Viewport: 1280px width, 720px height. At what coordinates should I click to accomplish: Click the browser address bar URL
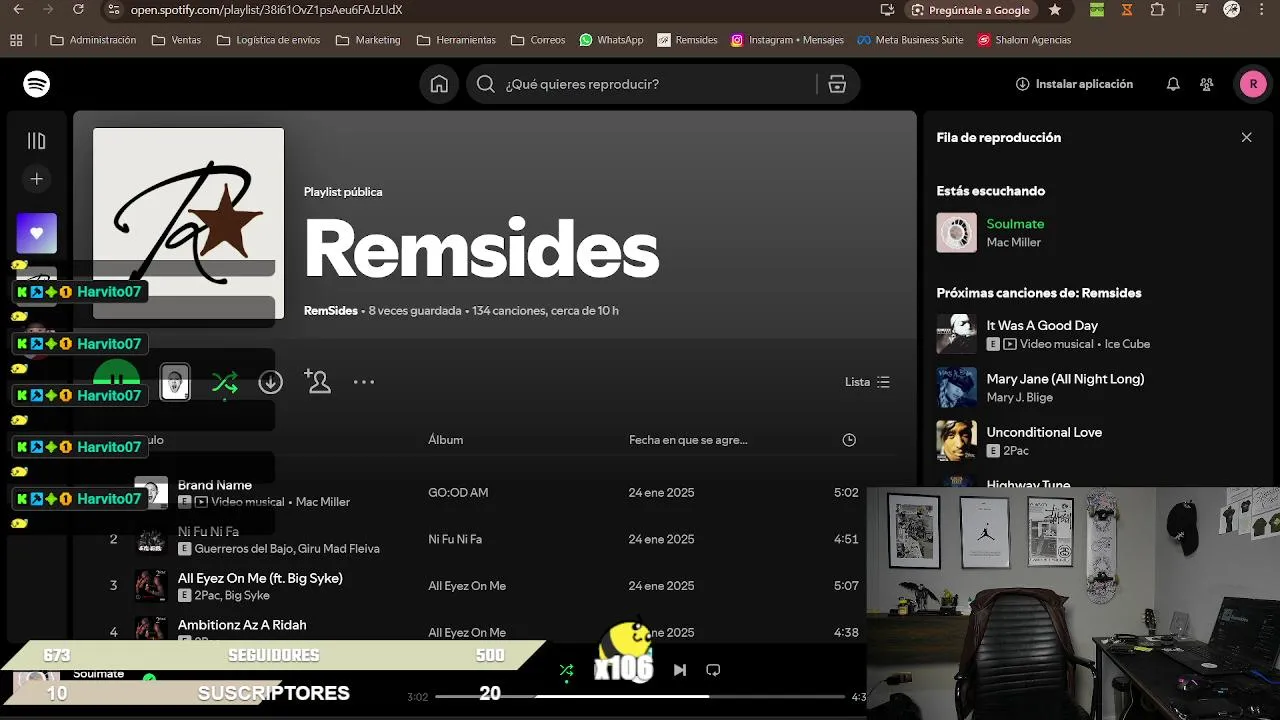point(267,10)
